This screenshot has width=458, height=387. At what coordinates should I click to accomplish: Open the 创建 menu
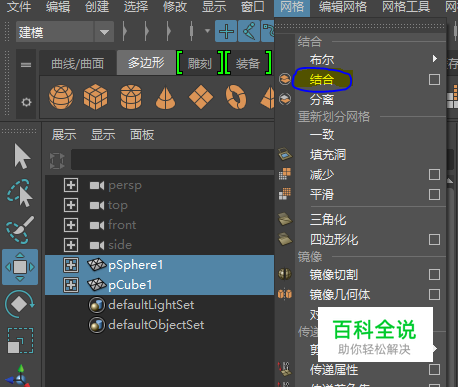click(97, 7)
